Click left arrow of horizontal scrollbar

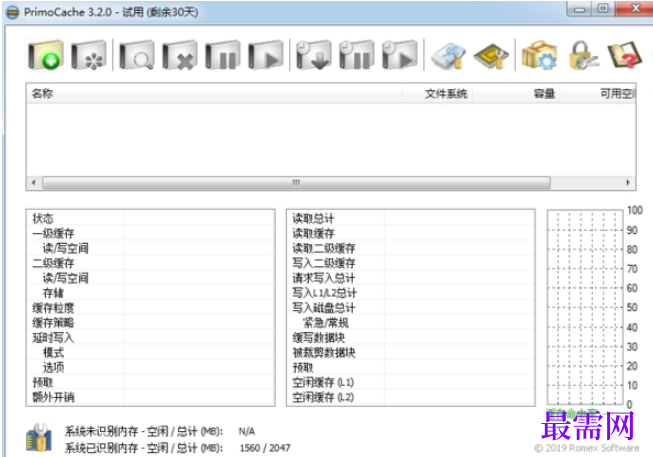(x=34, y=182)
